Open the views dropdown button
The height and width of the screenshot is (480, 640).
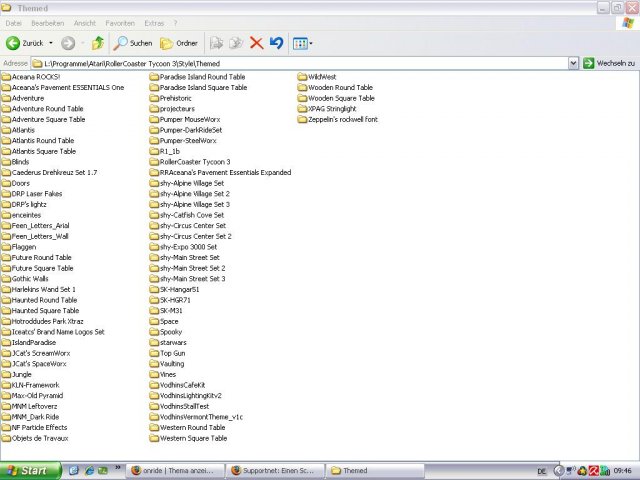pyautogui.click(x=302, y=43)
